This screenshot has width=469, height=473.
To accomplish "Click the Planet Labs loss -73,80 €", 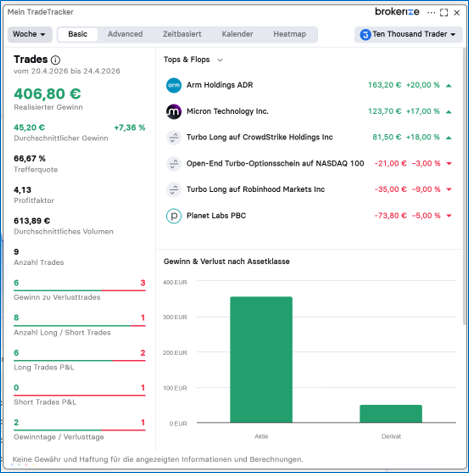I will tap(391, 216).
